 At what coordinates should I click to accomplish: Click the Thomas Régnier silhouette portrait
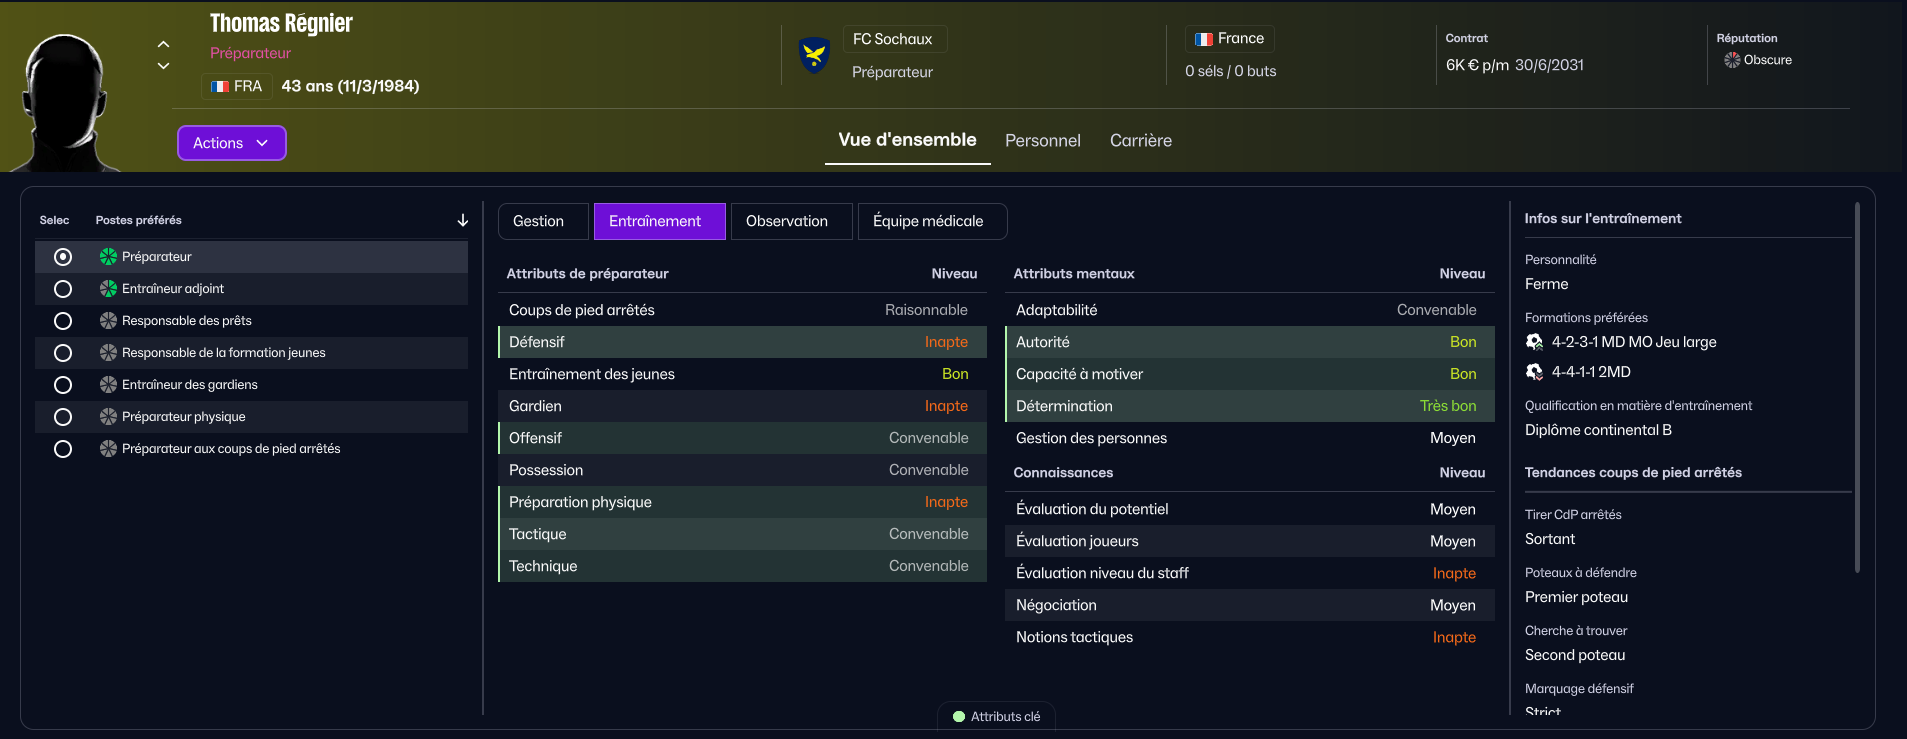tap(66, 102)
